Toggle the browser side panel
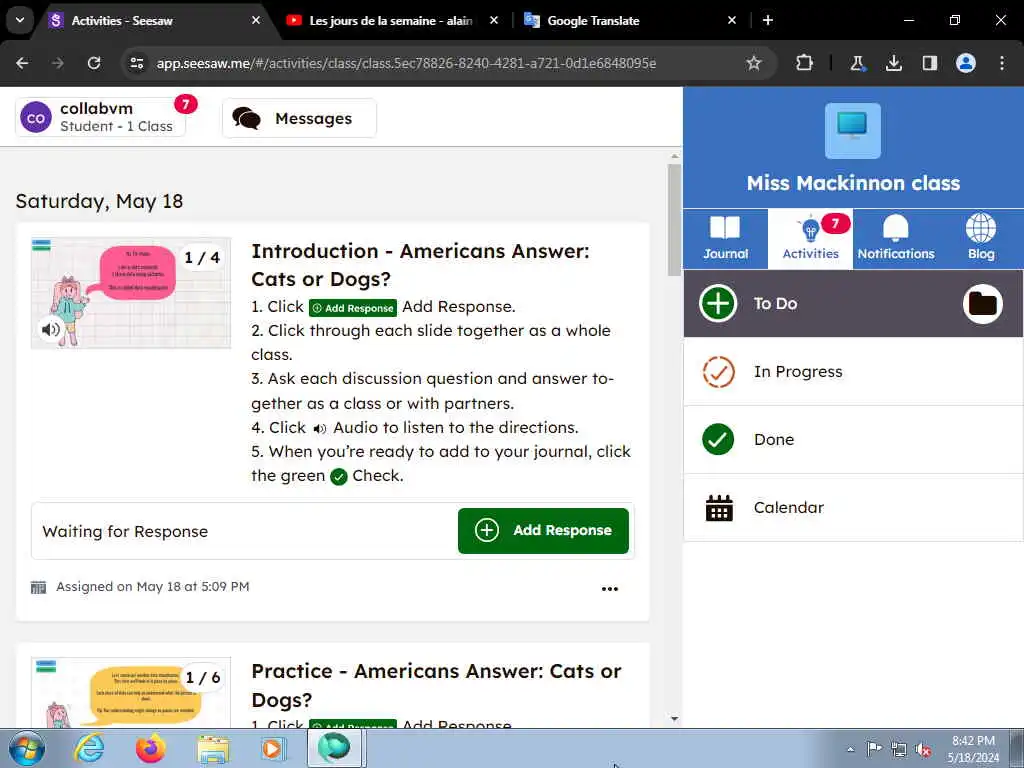Viewport: 1024px width, 768px height. [x=929, y=63]
